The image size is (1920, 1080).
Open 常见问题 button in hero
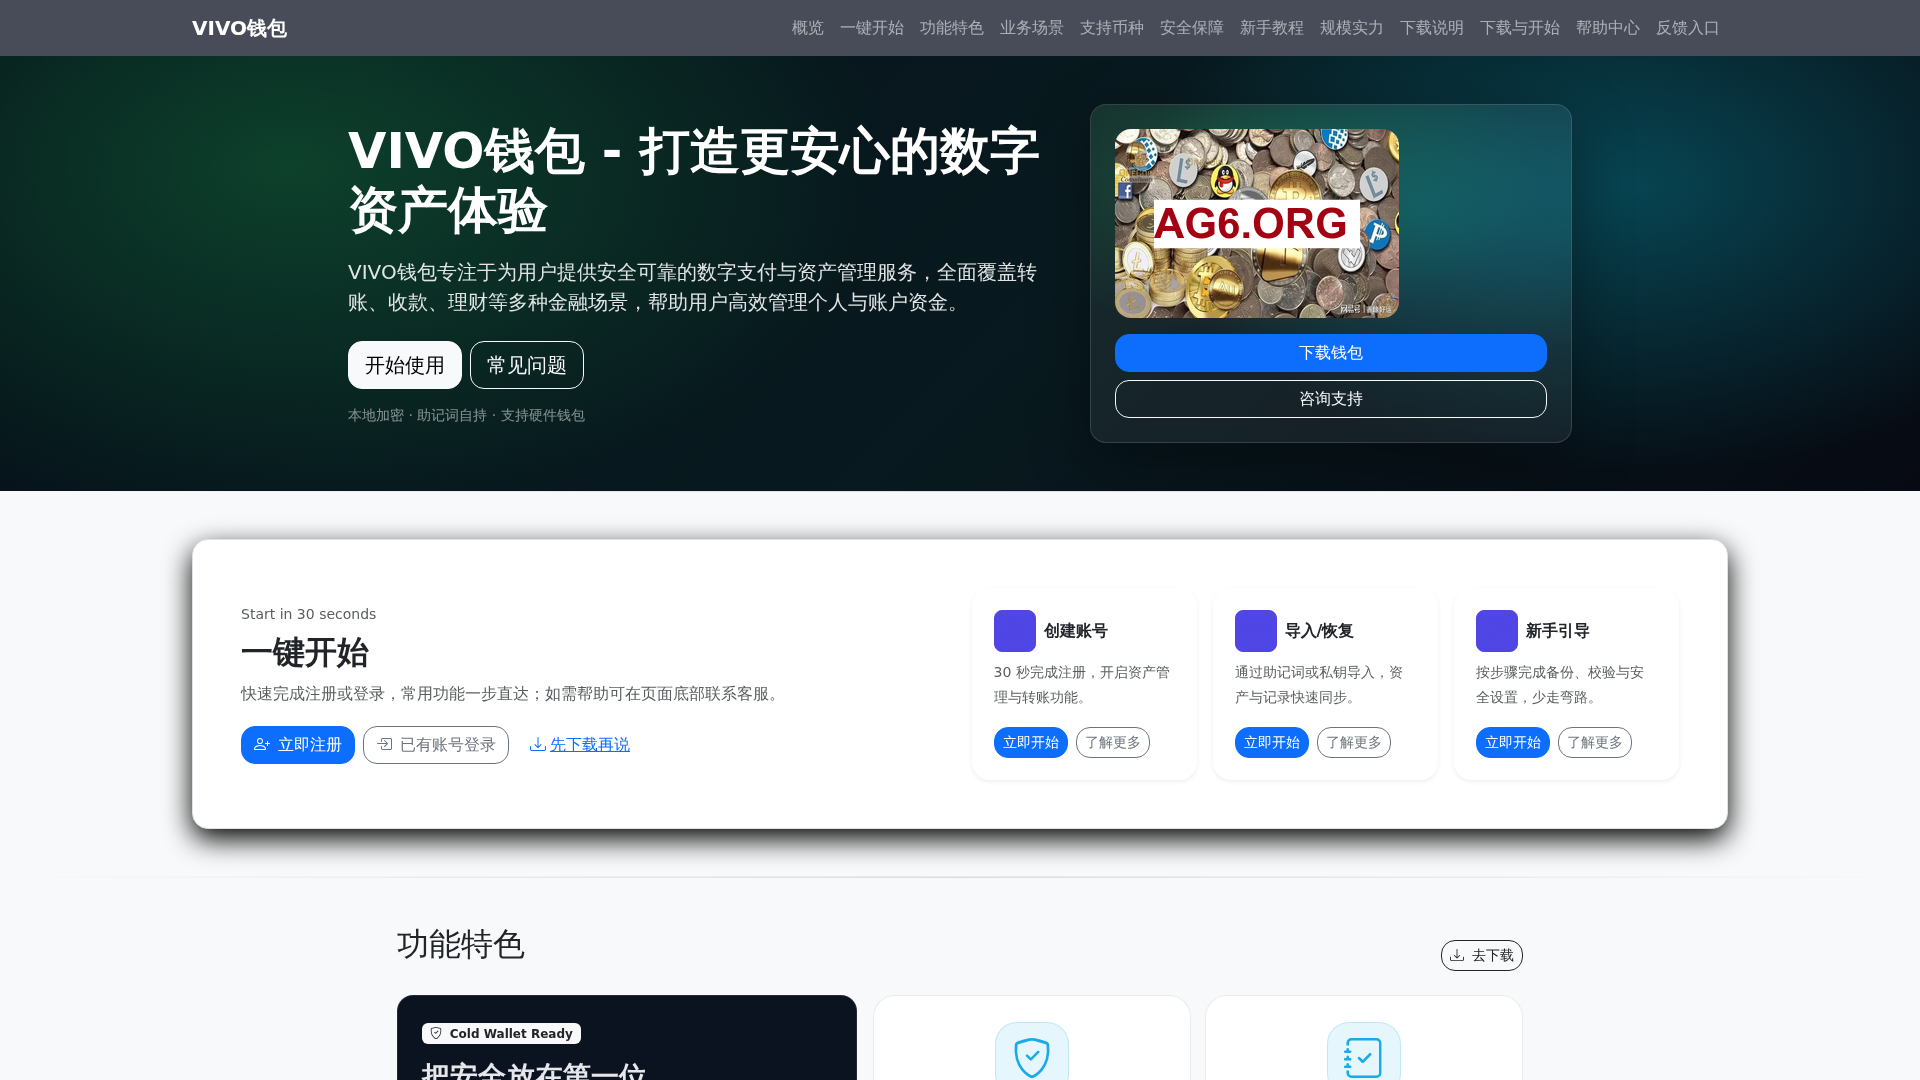527,365
